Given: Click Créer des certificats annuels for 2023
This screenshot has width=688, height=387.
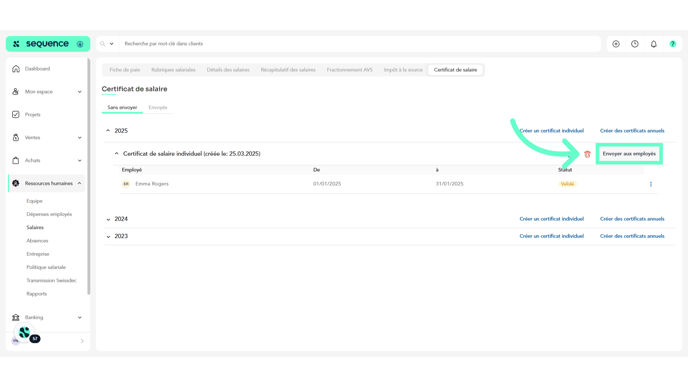Looking at the screenshot, I should pos(632,236).
